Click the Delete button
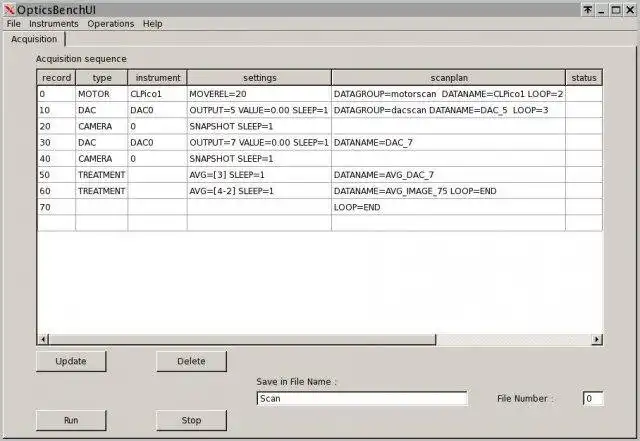The image size is (640, 441). [x=191, y=361]
